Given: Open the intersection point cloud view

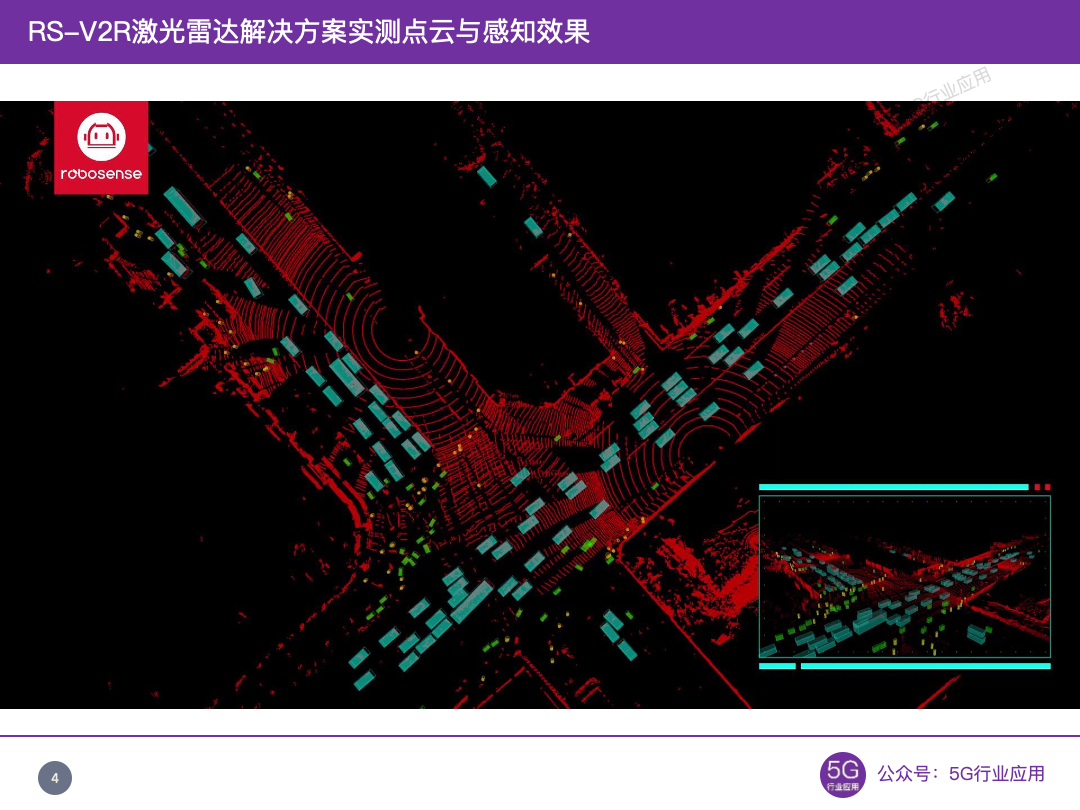Looking at the screenshot, I should [450, 400].
